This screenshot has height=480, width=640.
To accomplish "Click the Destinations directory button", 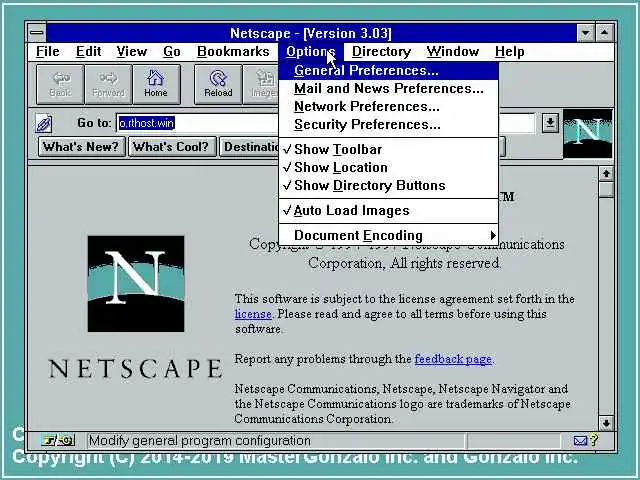I will click(250, 147).
